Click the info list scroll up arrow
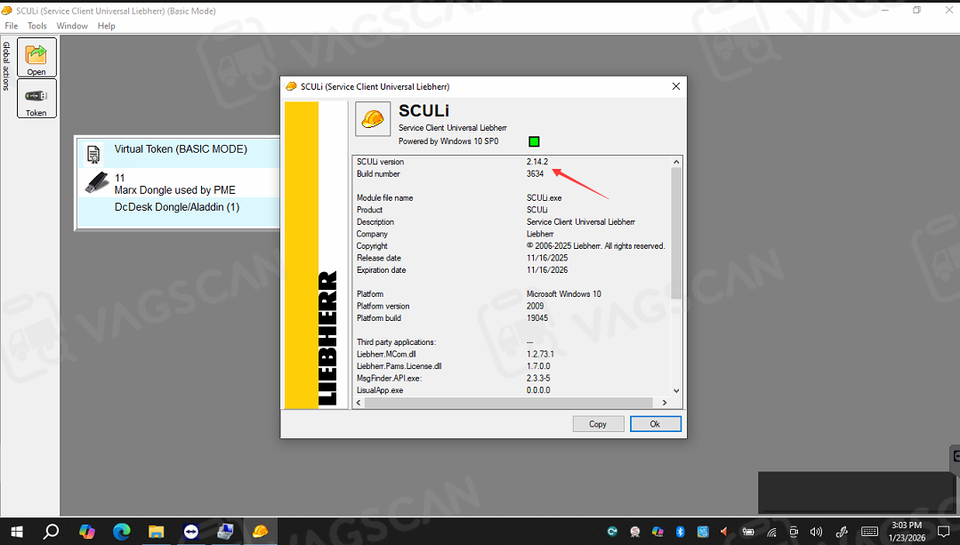The height and width of the screenshot is (545, 960). click(676, 162)
